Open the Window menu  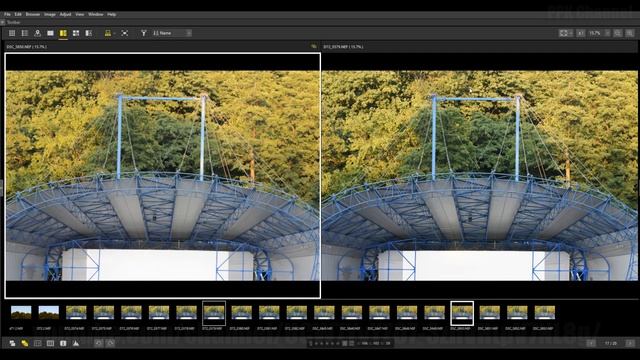coord(96,14)
